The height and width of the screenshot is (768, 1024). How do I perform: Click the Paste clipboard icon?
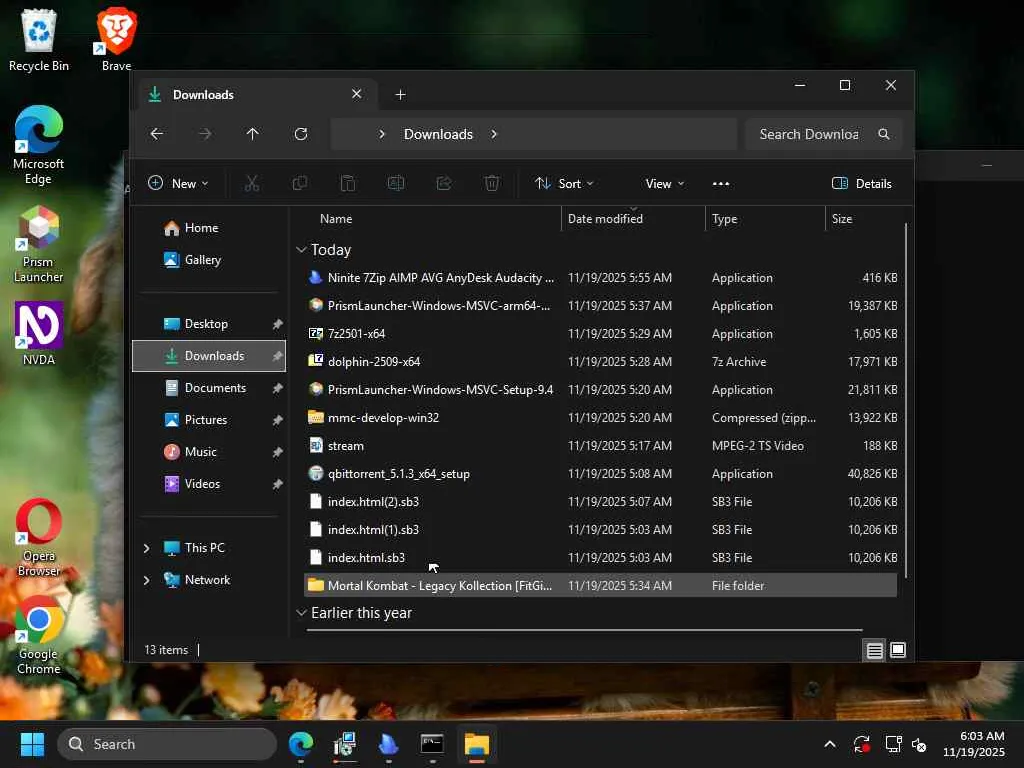[348, 184]
